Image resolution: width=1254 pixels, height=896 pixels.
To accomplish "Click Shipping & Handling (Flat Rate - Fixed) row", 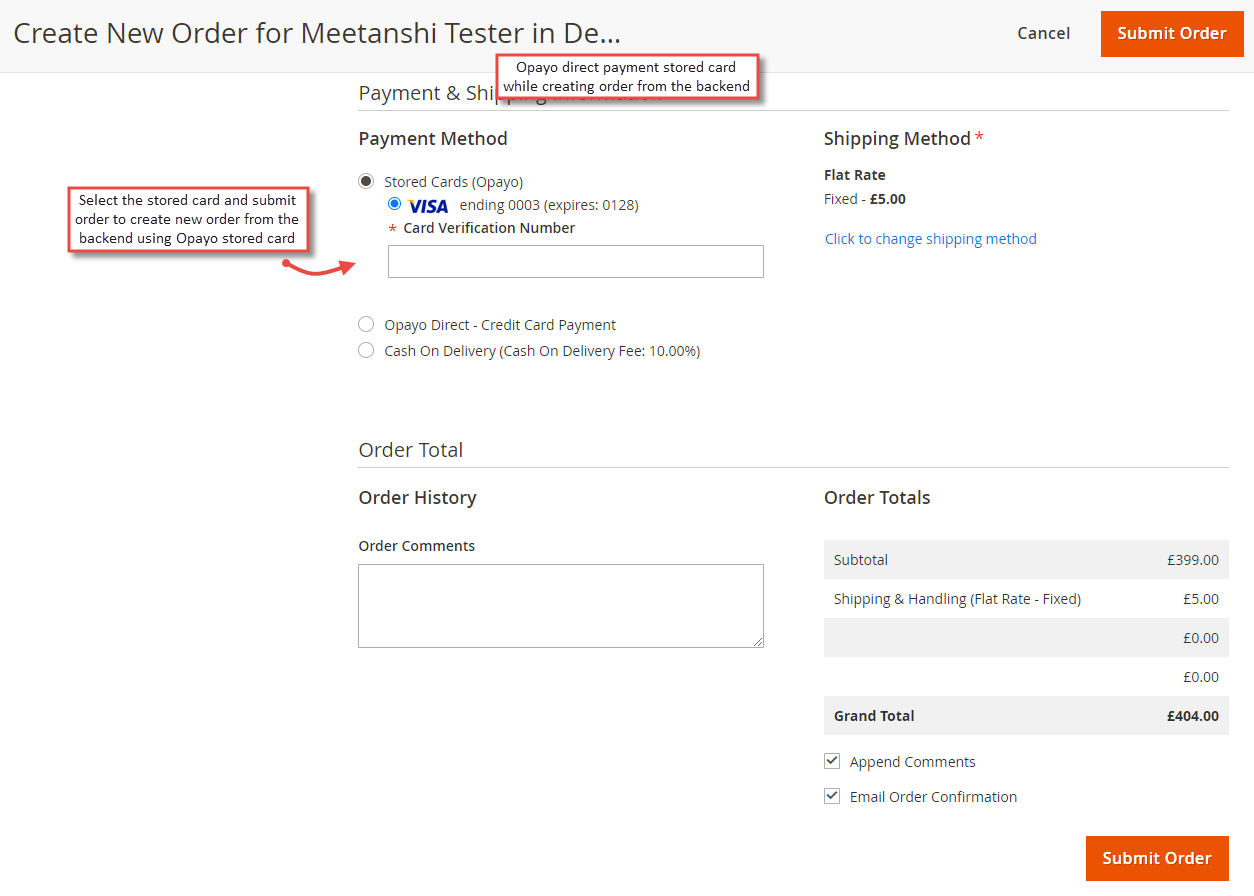I will tap(1026, 599).
